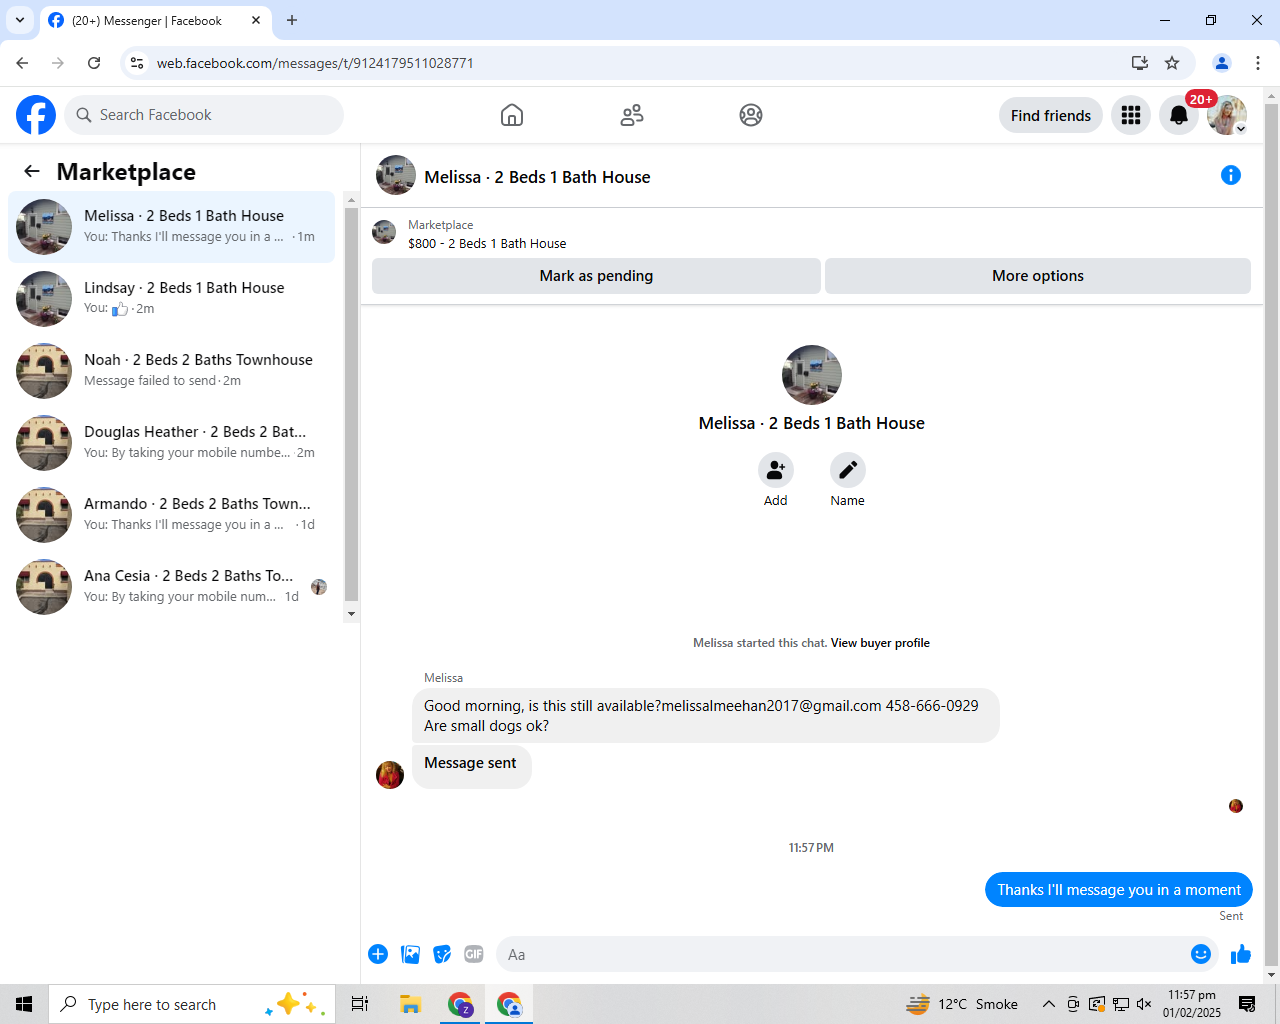Viewport: 1280px width, 1024px height.
Task: Open Chrome three-dot menu
Action: [1258, 63]
